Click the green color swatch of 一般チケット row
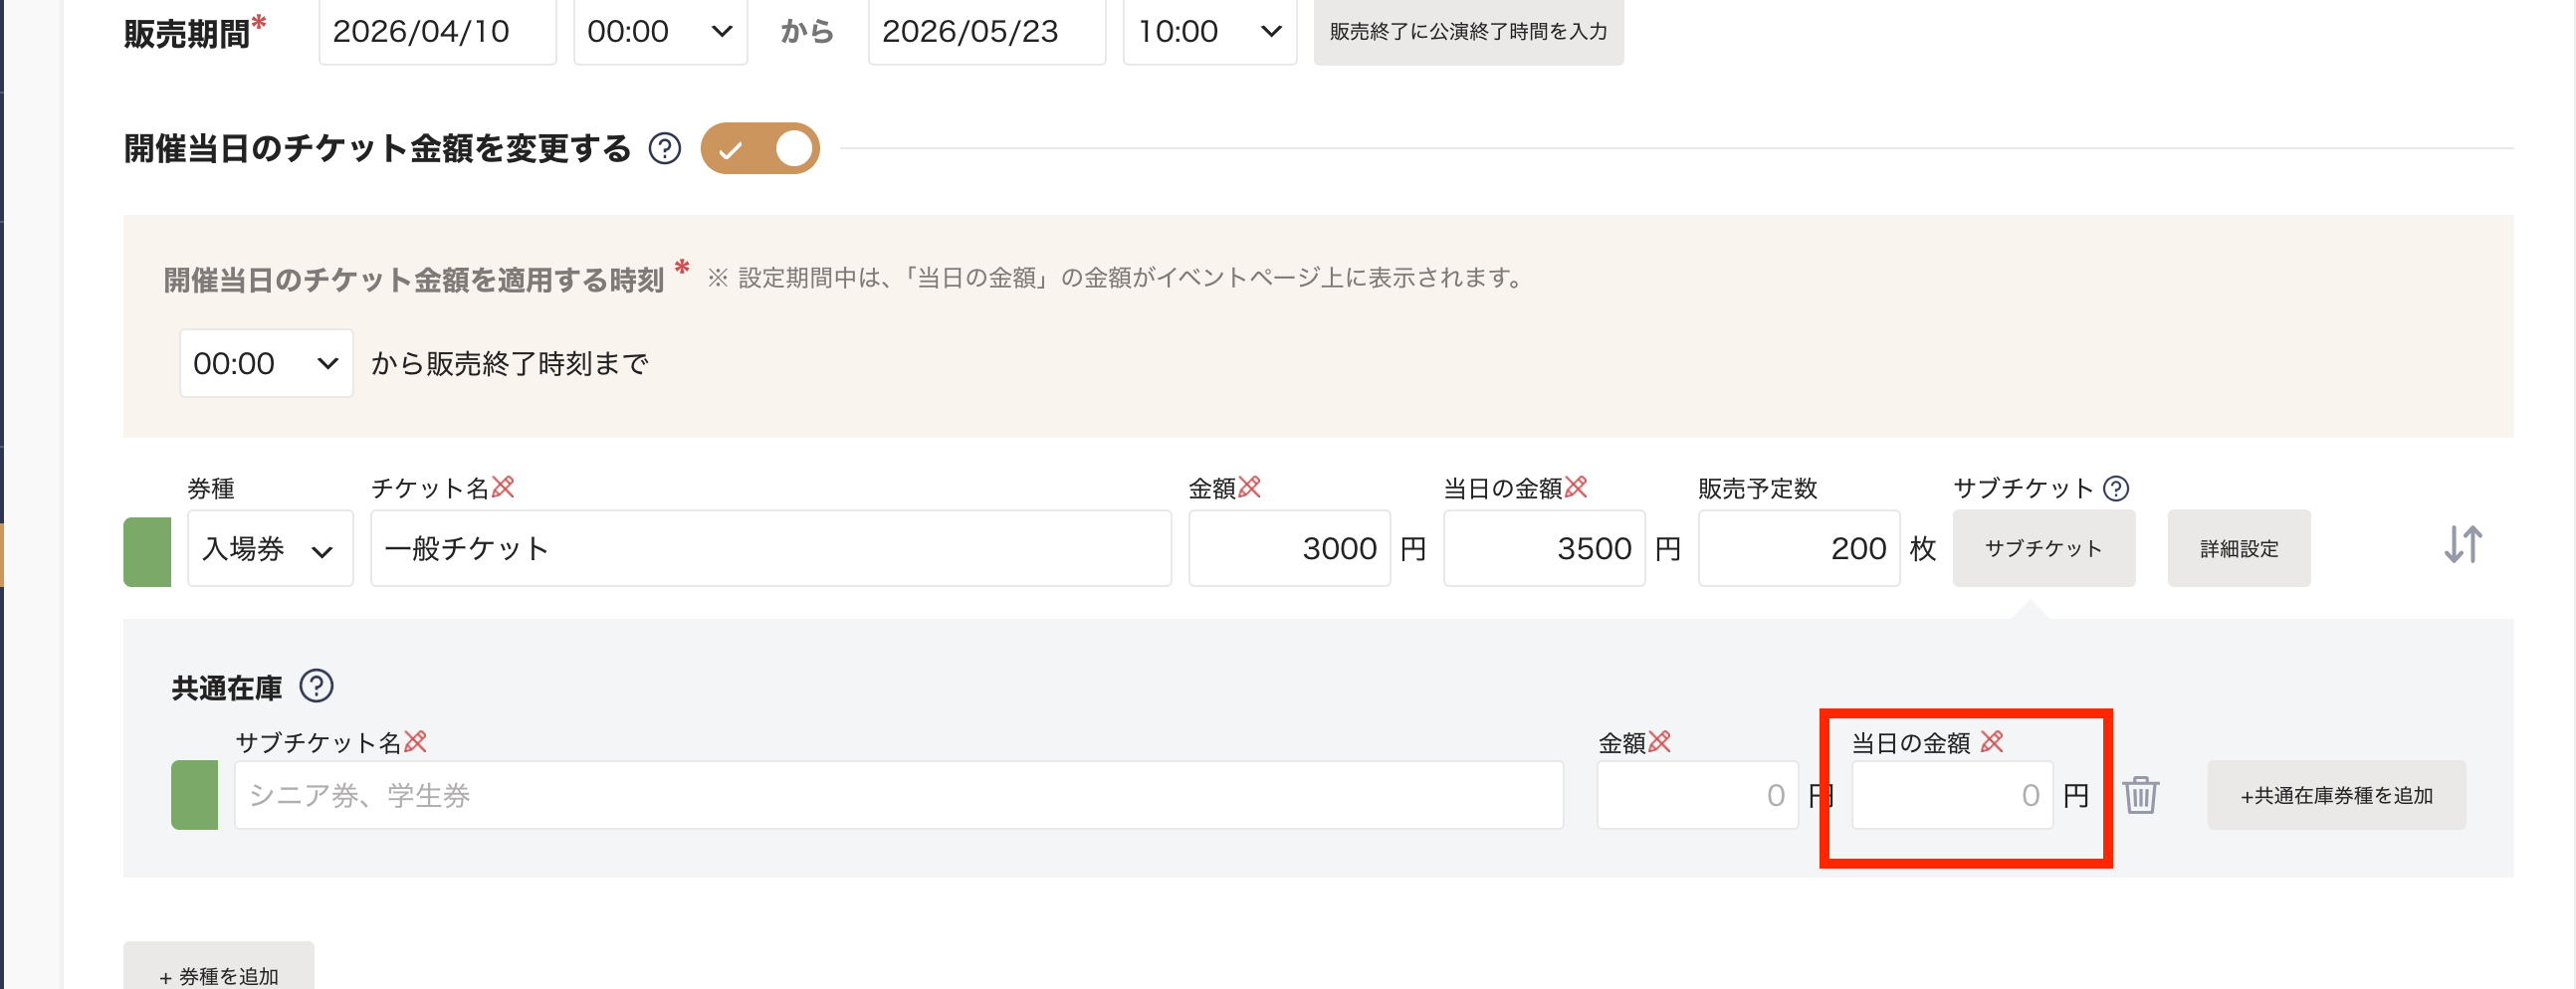The image size is (2576, 989). 147,551
